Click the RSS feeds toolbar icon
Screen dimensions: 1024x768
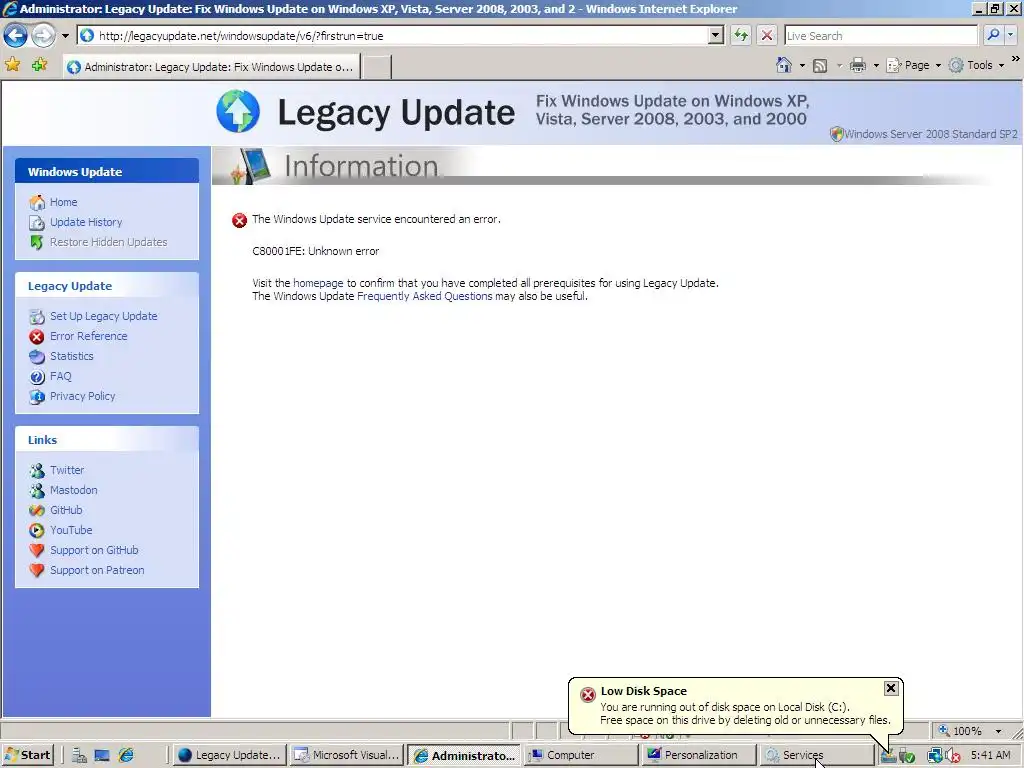[820, 65]
